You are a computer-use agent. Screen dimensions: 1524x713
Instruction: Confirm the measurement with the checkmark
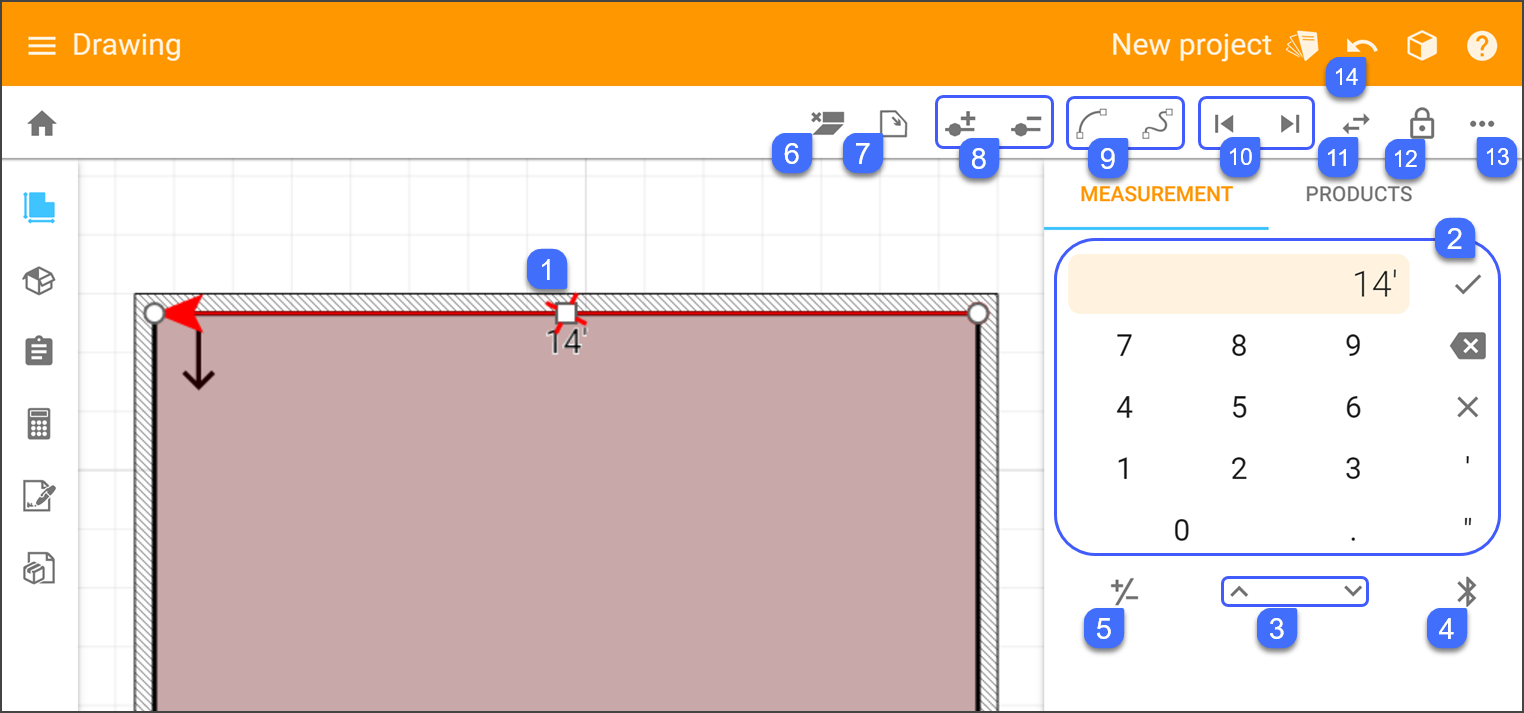[x=1467, y=285]
